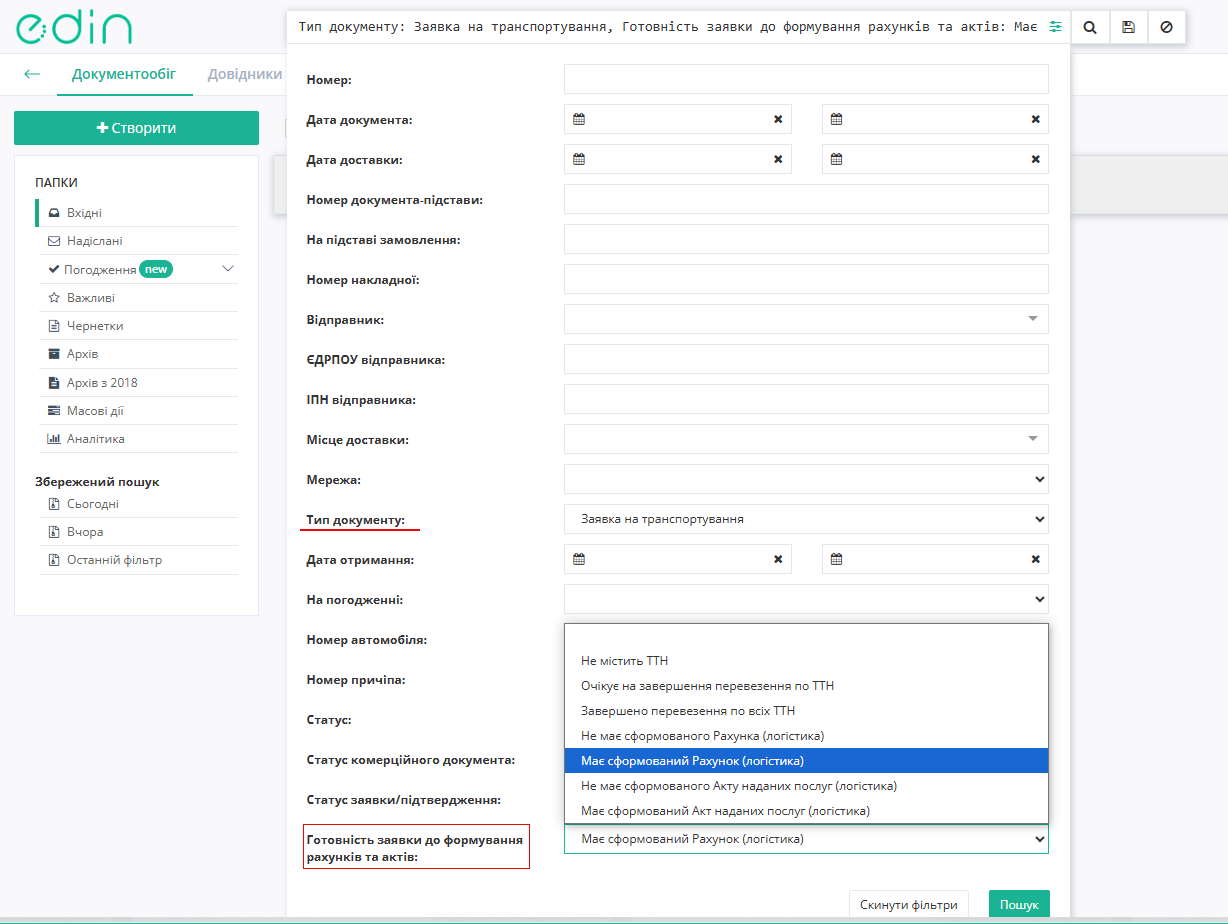Viewport: 1228px width, 924px height.
Task: Switch to the Довідники tab
Action: point(245,74)
